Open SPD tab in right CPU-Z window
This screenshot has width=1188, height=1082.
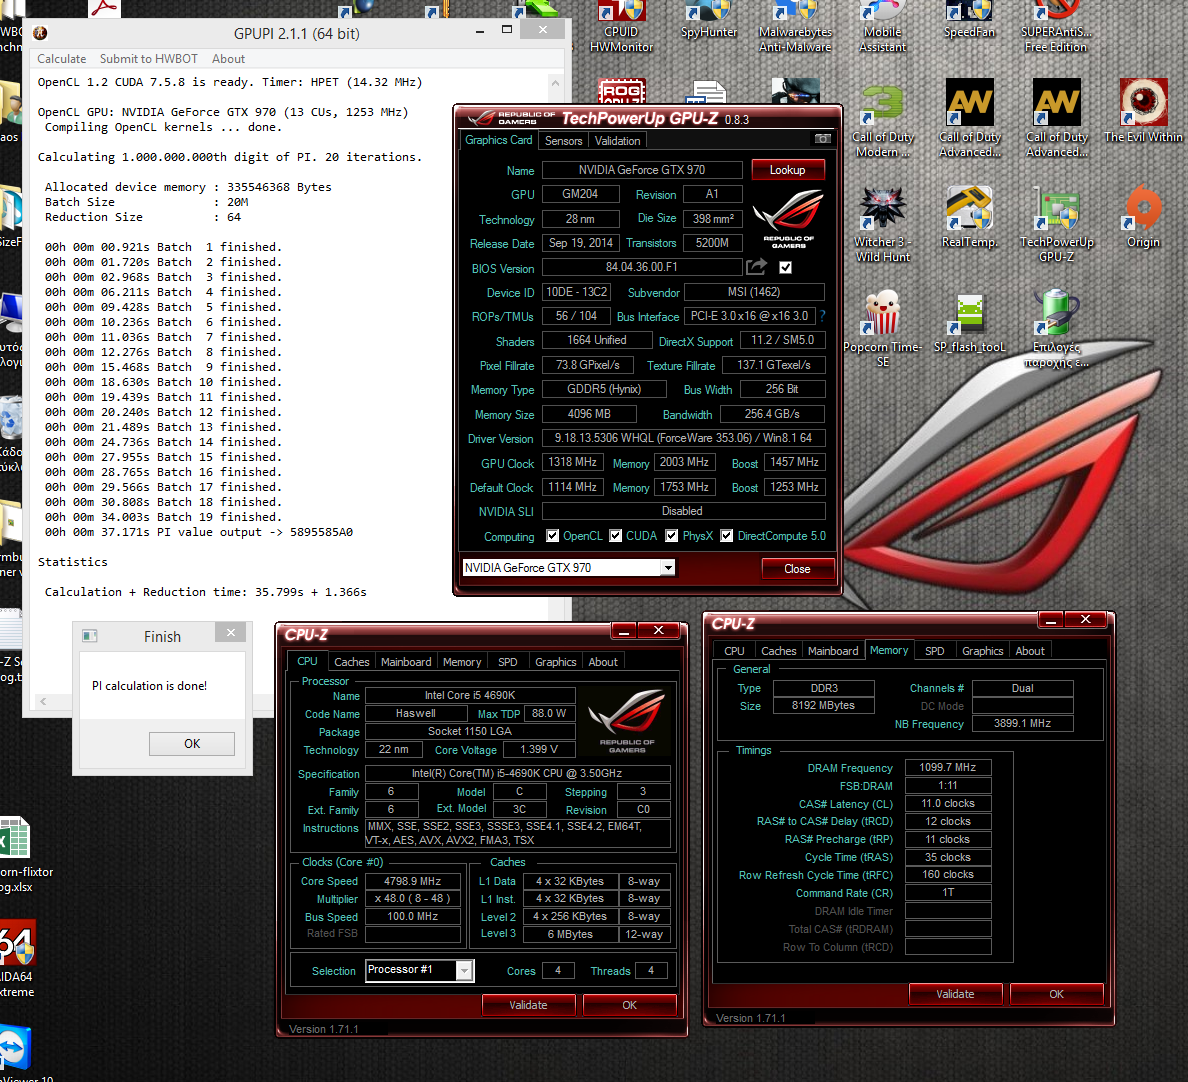[x=935, y=651]
